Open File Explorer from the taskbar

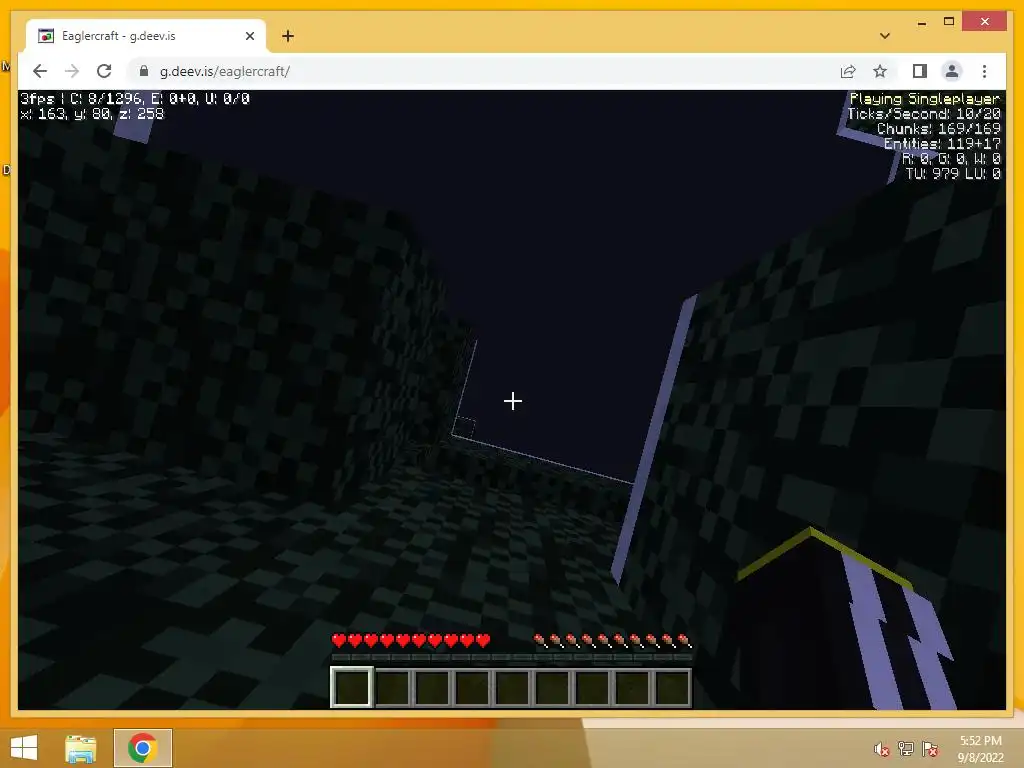80,748
